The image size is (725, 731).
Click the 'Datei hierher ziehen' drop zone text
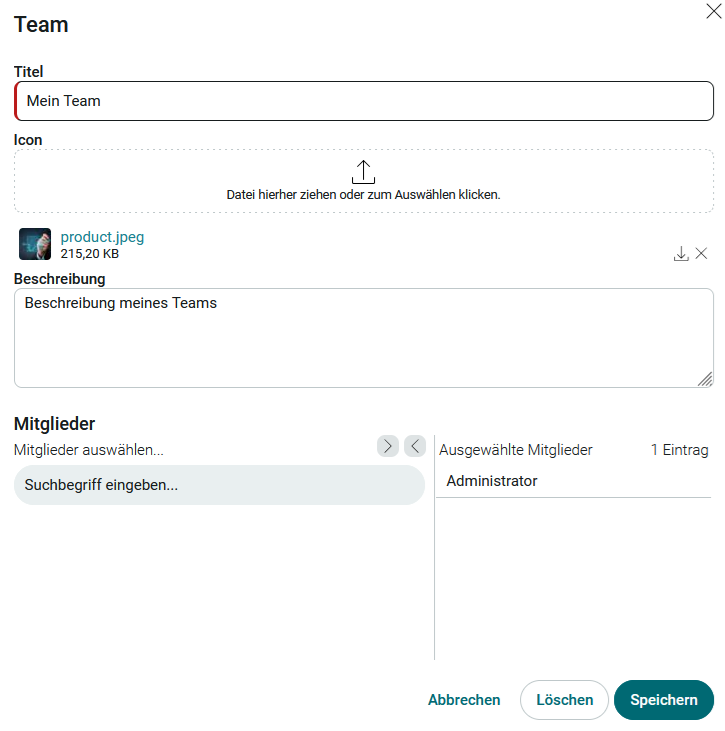[363, 195]
